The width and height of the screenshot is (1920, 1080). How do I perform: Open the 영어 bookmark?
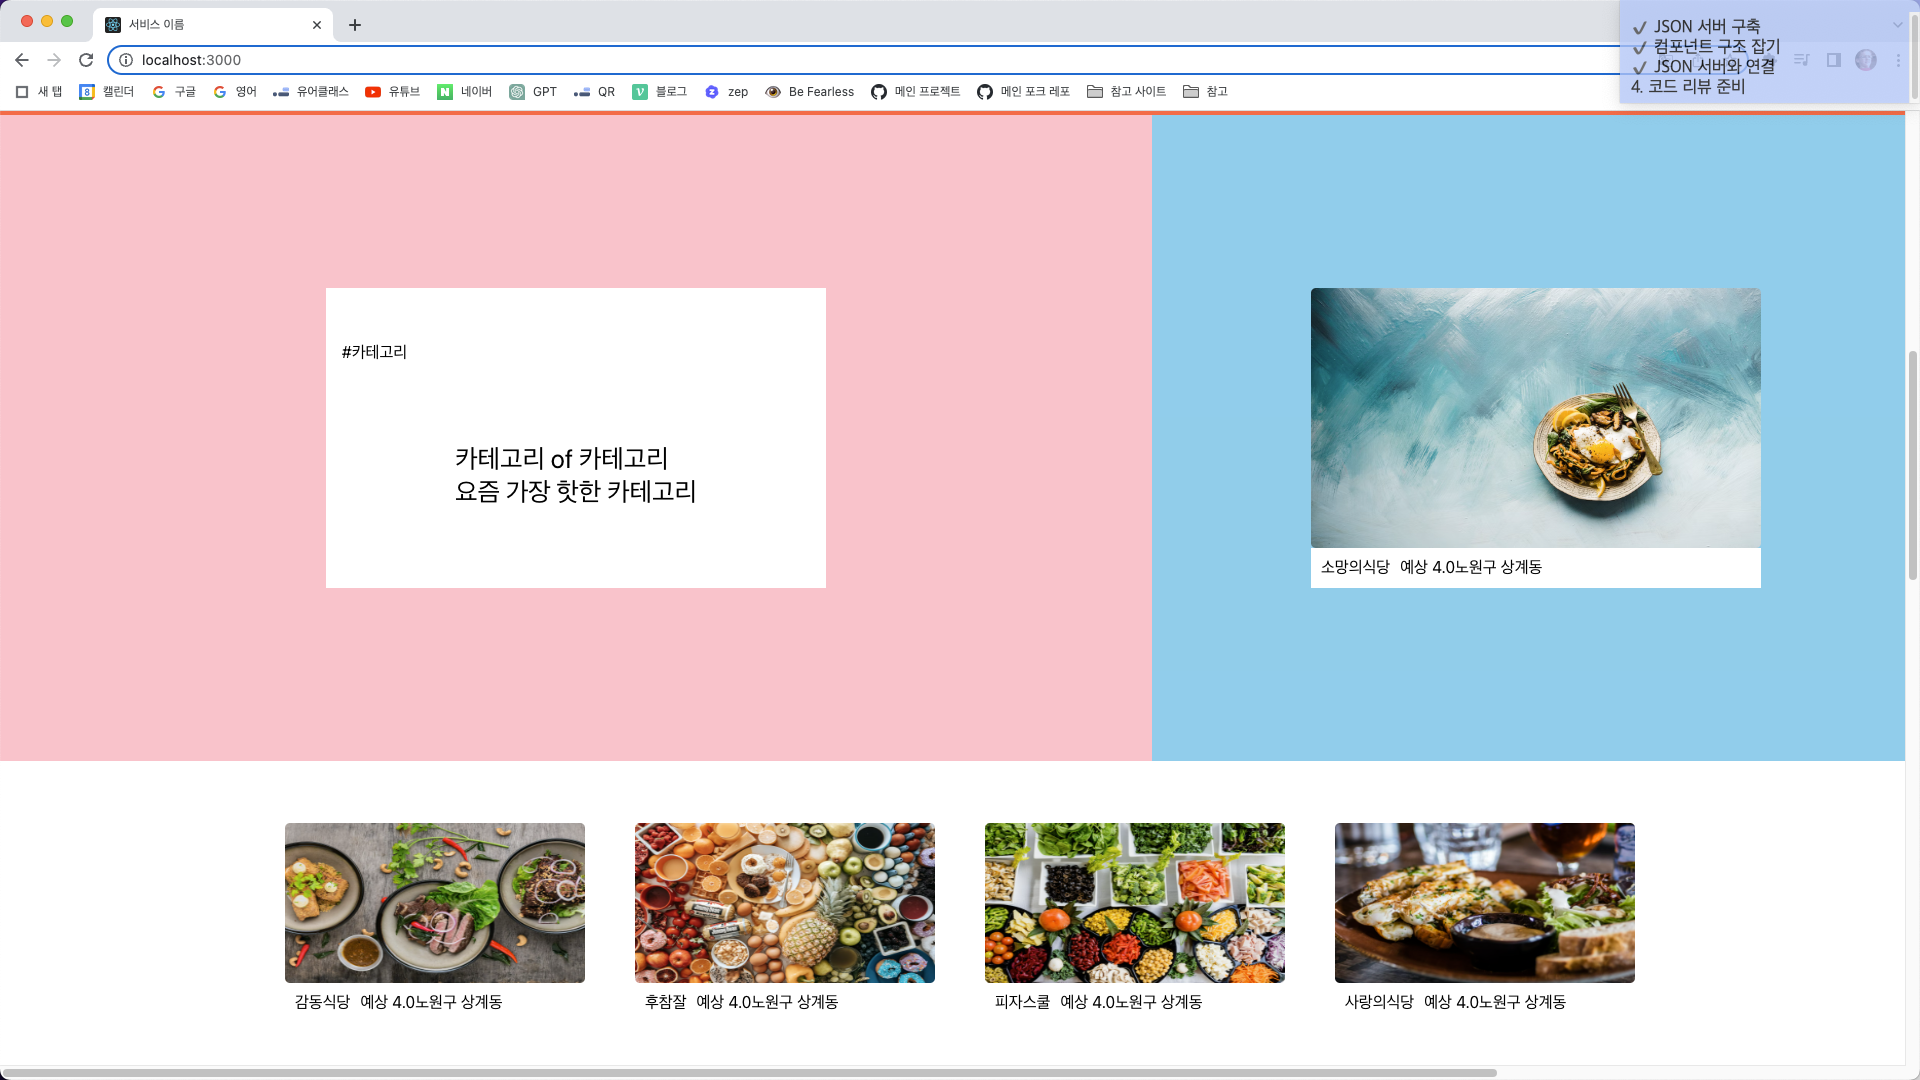coord(235,92)
